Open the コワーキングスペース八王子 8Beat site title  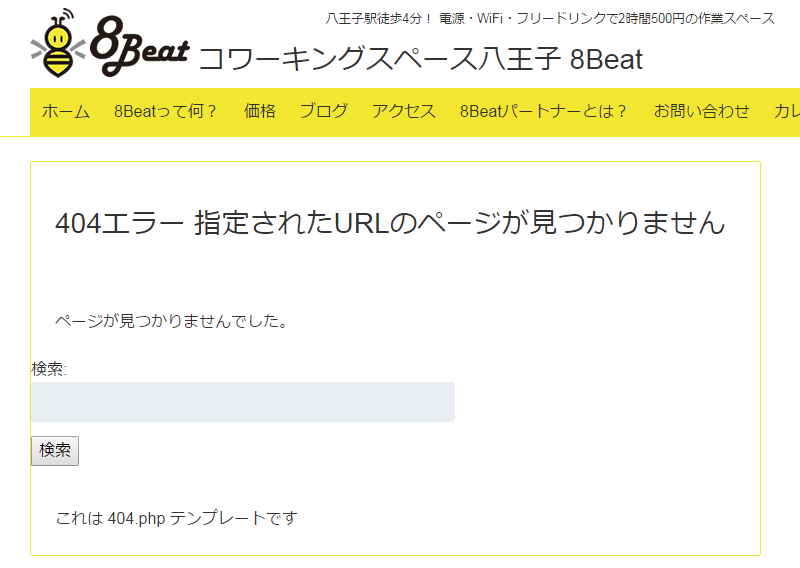click(420, 59)
